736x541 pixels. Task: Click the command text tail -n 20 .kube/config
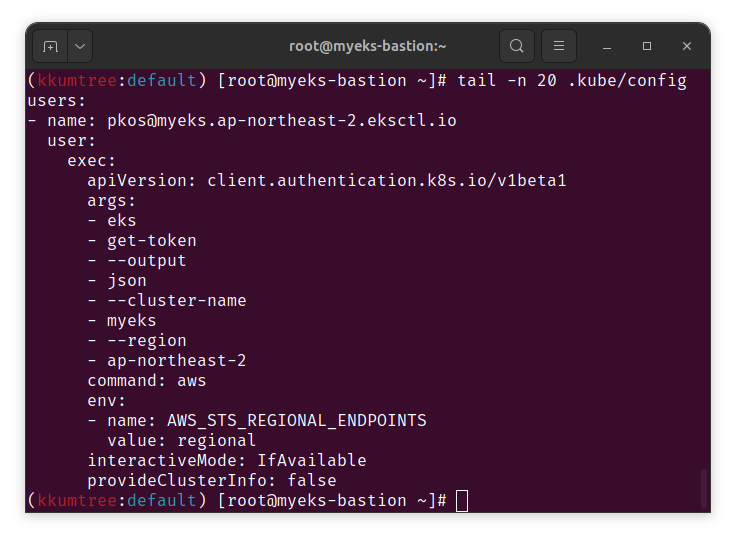(x=572, y=80)
